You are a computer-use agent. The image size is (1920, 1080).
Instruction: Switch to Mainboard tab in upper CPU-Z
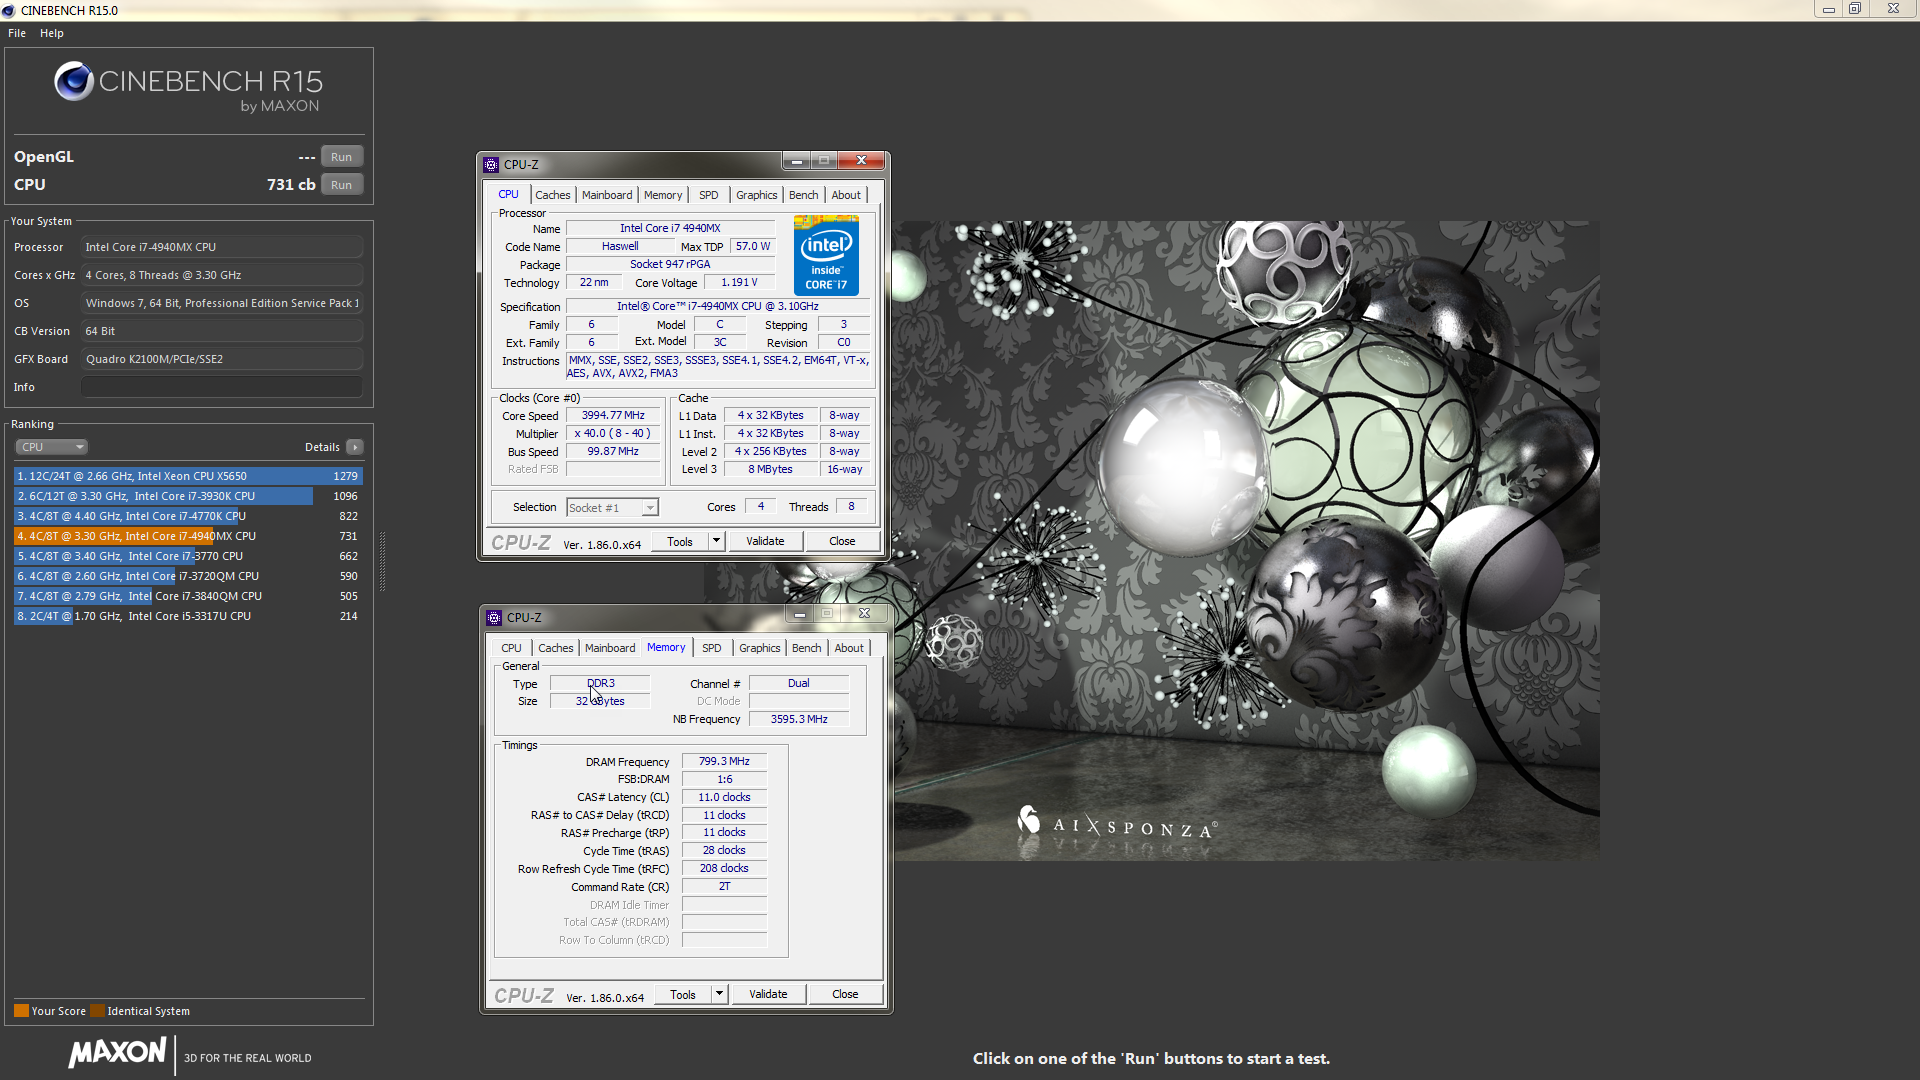pos(607,195)
